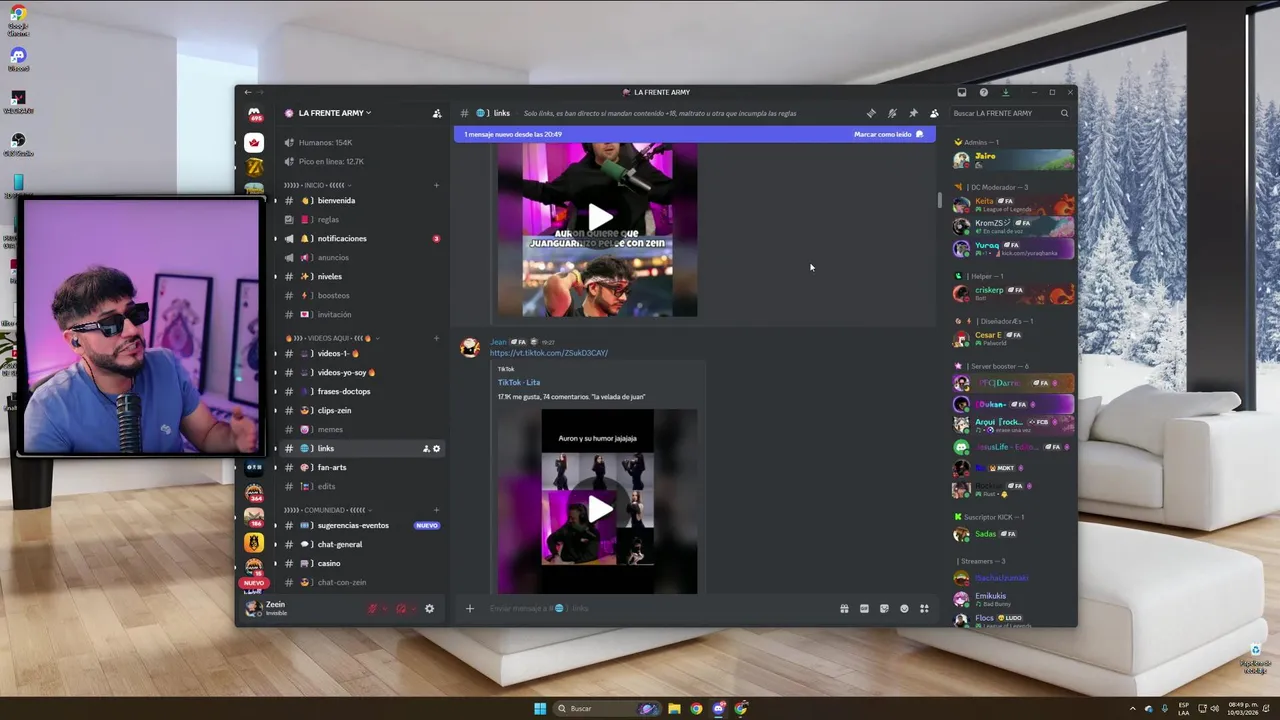Open the invitación channel

(x=362, y=315)
